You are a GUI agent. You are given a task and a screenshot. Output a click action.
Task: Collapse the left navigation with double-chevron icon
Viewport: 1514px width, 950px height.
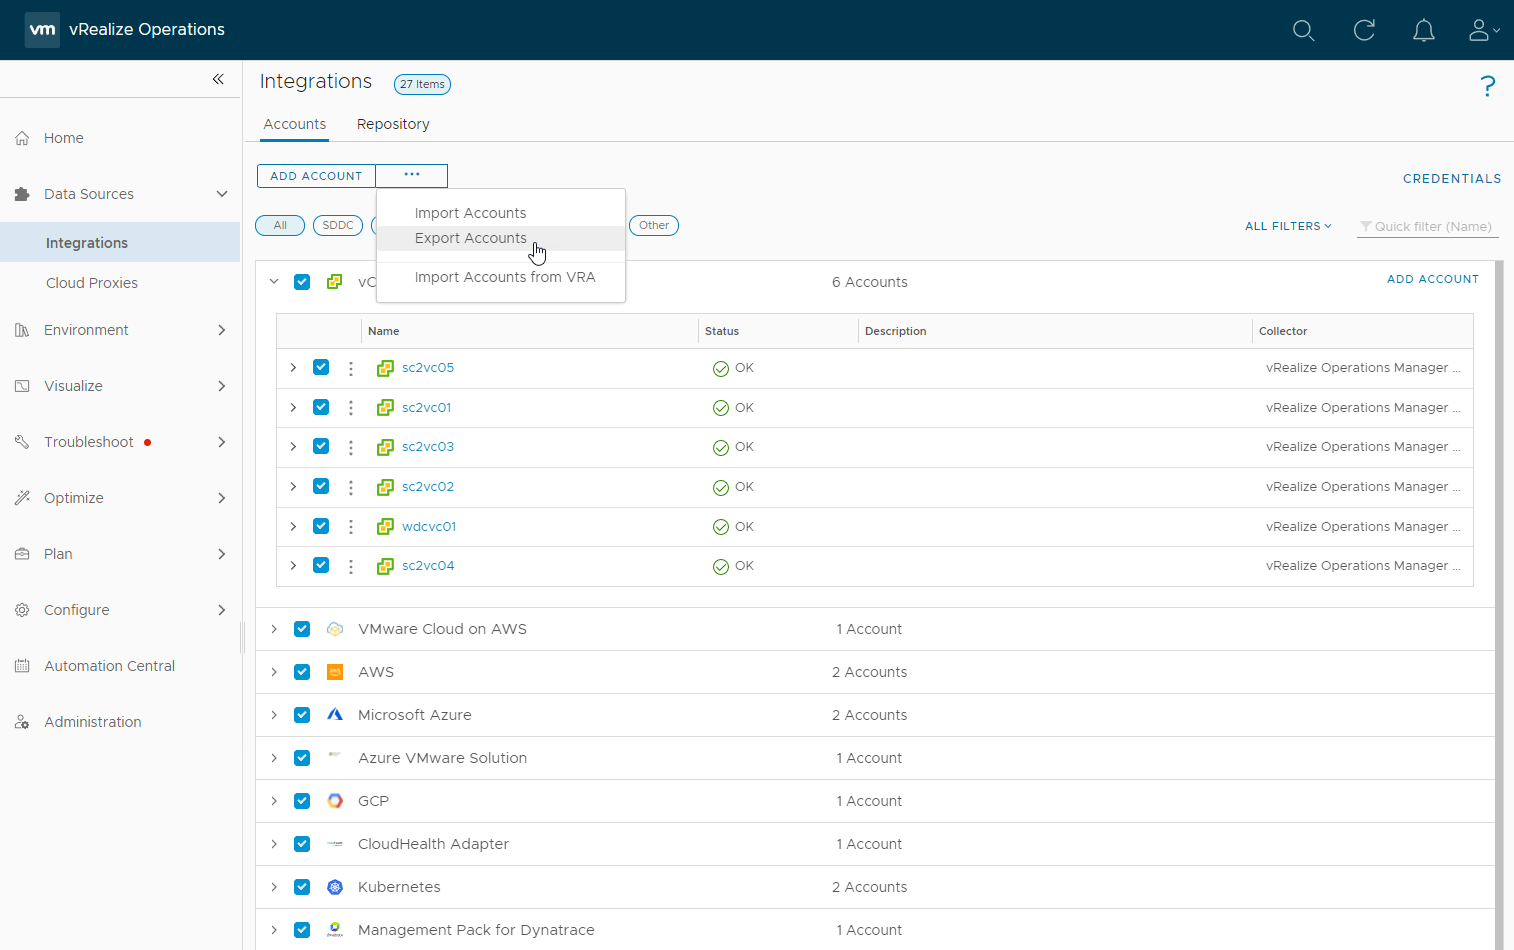218,79
